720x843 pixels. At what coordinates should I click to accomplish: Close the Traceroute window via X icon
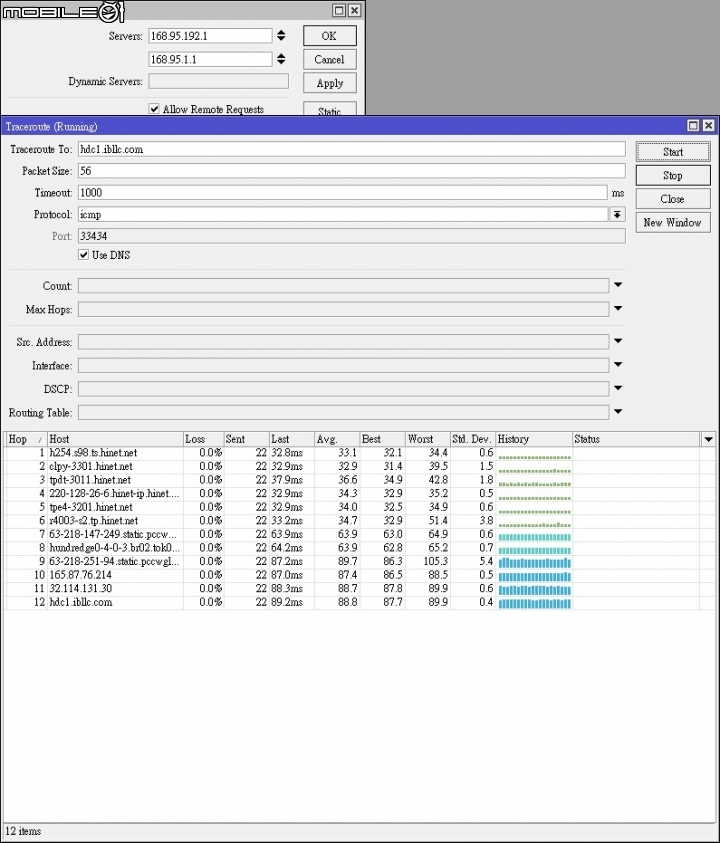tap(709, 126)
